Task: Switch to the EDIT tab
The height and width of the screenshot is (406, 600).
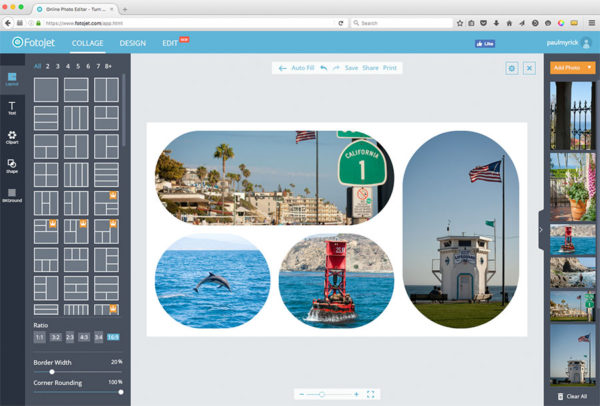Action: 170,43
